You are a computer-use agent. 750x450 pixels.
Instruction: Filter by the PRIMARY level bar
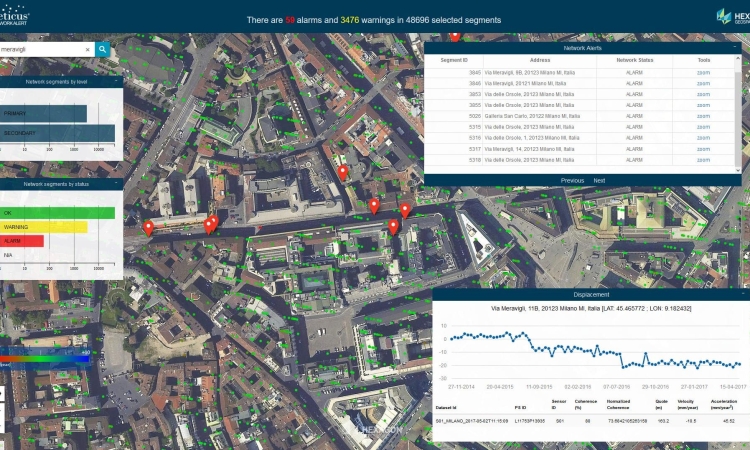coord(43,113)
